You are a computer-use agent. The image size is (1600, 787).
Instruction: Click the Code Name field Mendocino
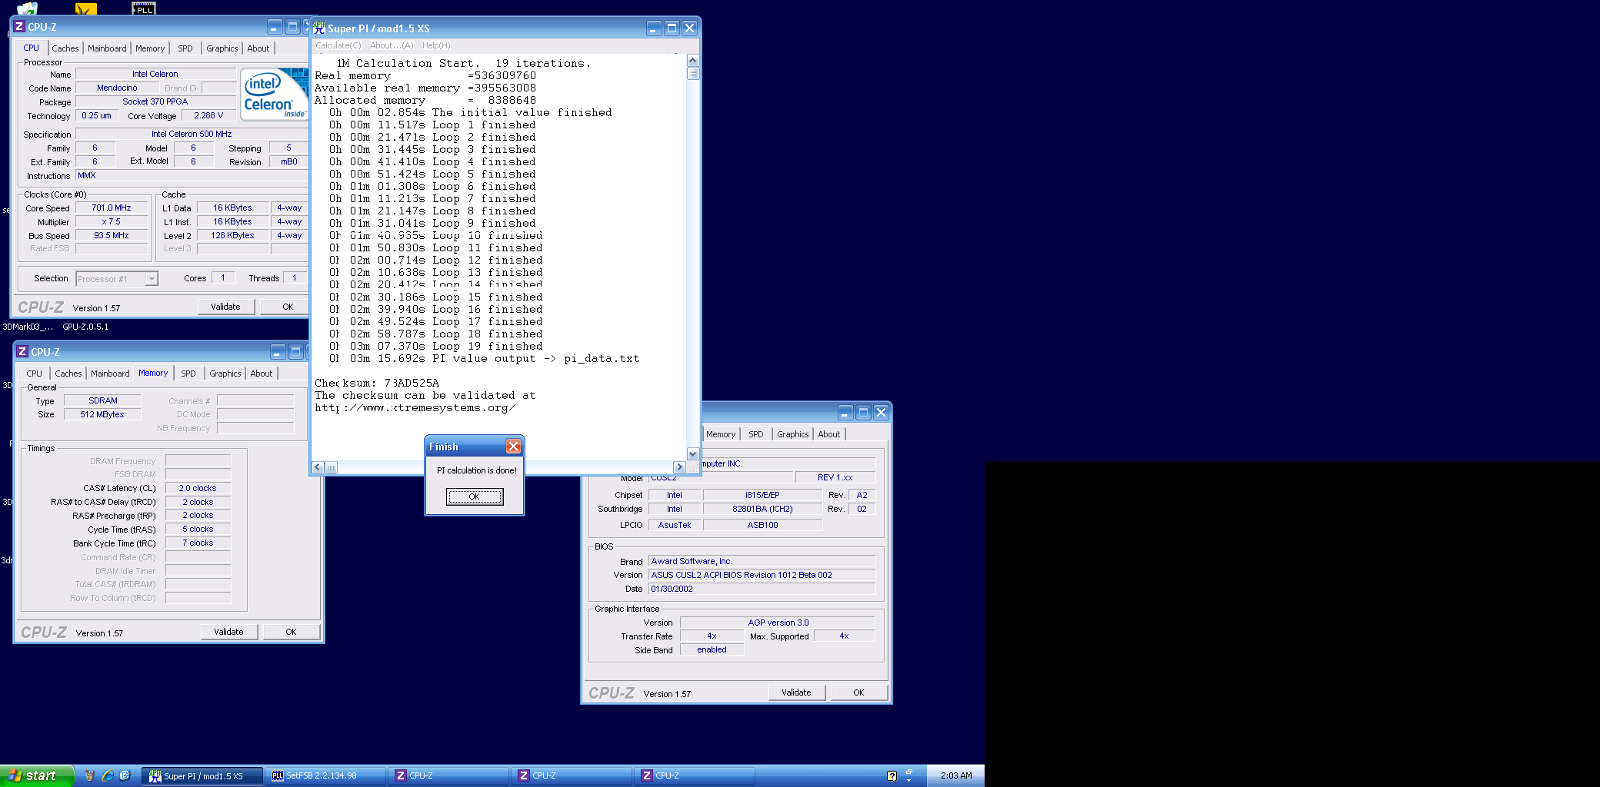point(117,88)
